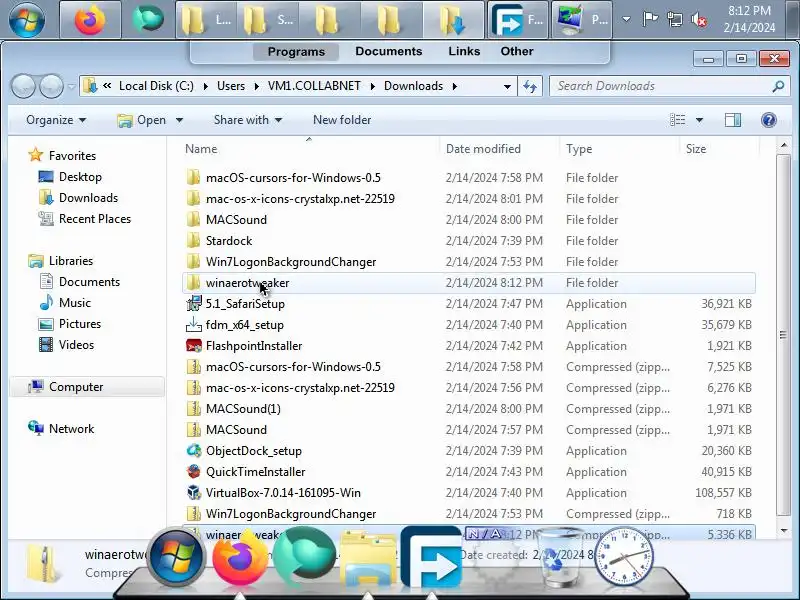Screen dimensions: 800x600
Task: Click the analog clock in the dock
Action: coord(623,557)
